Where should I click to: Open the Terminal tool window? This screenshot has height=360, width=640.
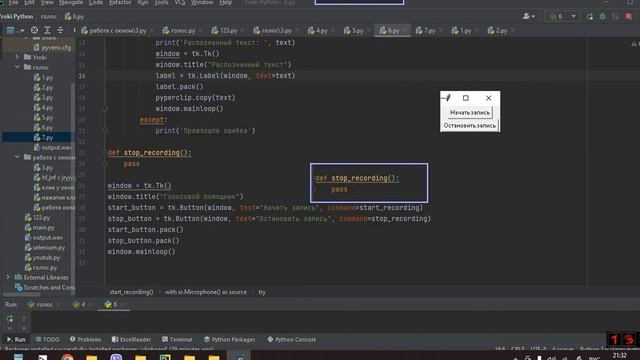[177, 340]
